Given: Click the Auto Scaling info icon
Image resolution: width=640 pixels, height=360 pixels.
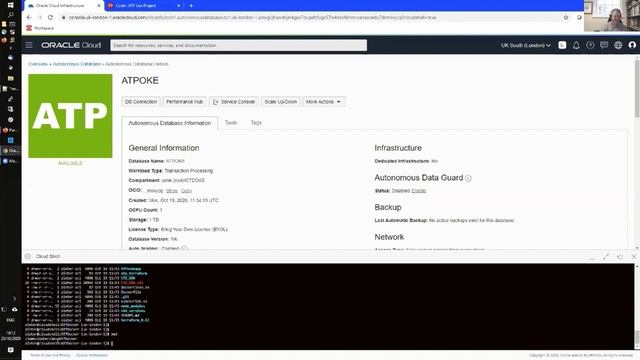Looking at the screenshot, I should (x=184, y=248).
